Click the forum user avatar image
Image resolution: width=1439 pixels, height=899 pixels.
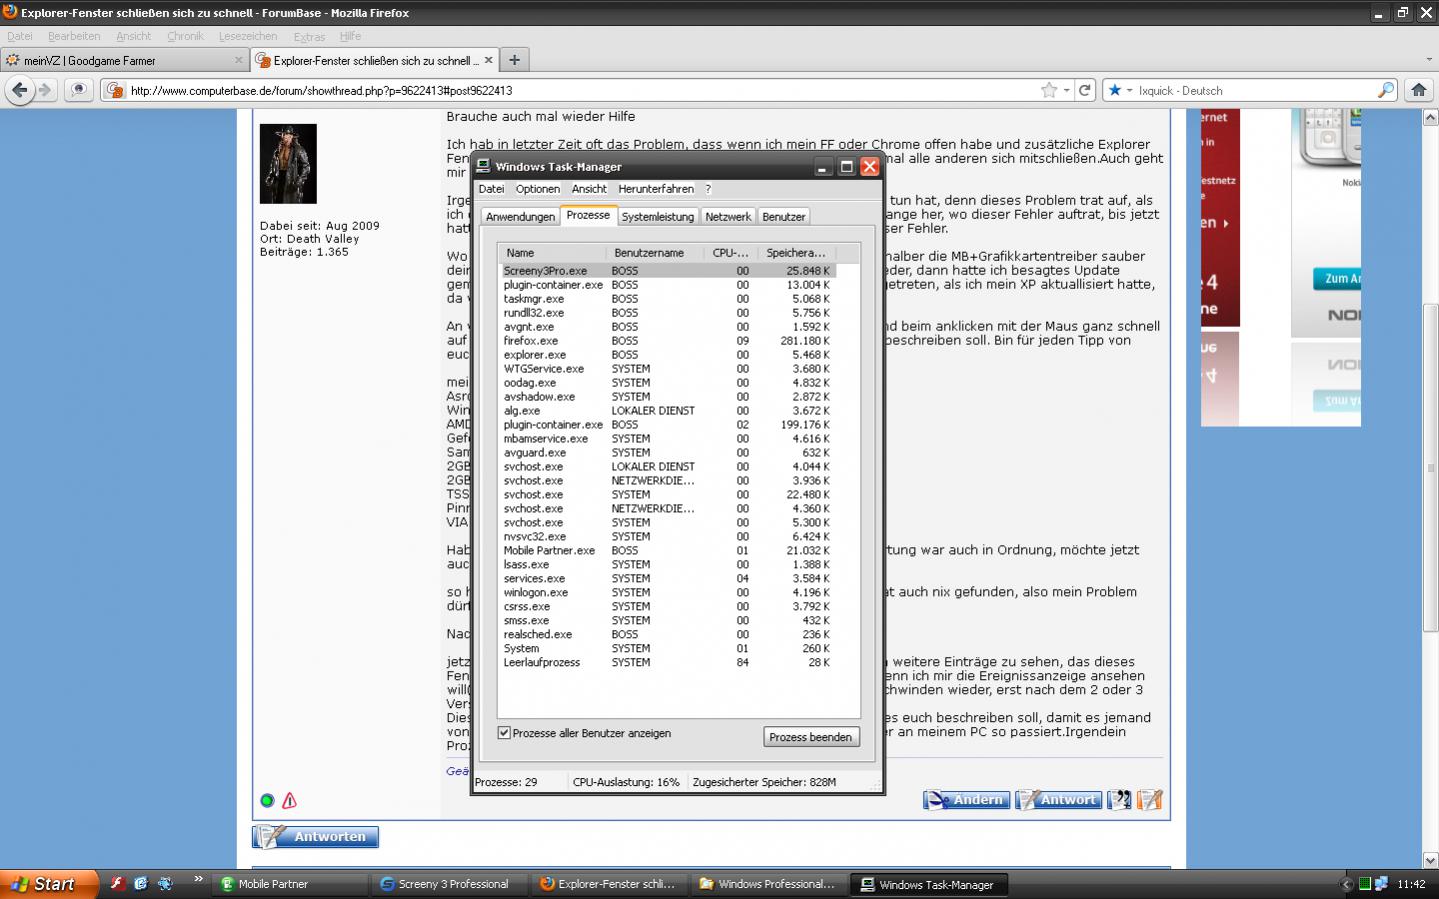tap(288, 164)
